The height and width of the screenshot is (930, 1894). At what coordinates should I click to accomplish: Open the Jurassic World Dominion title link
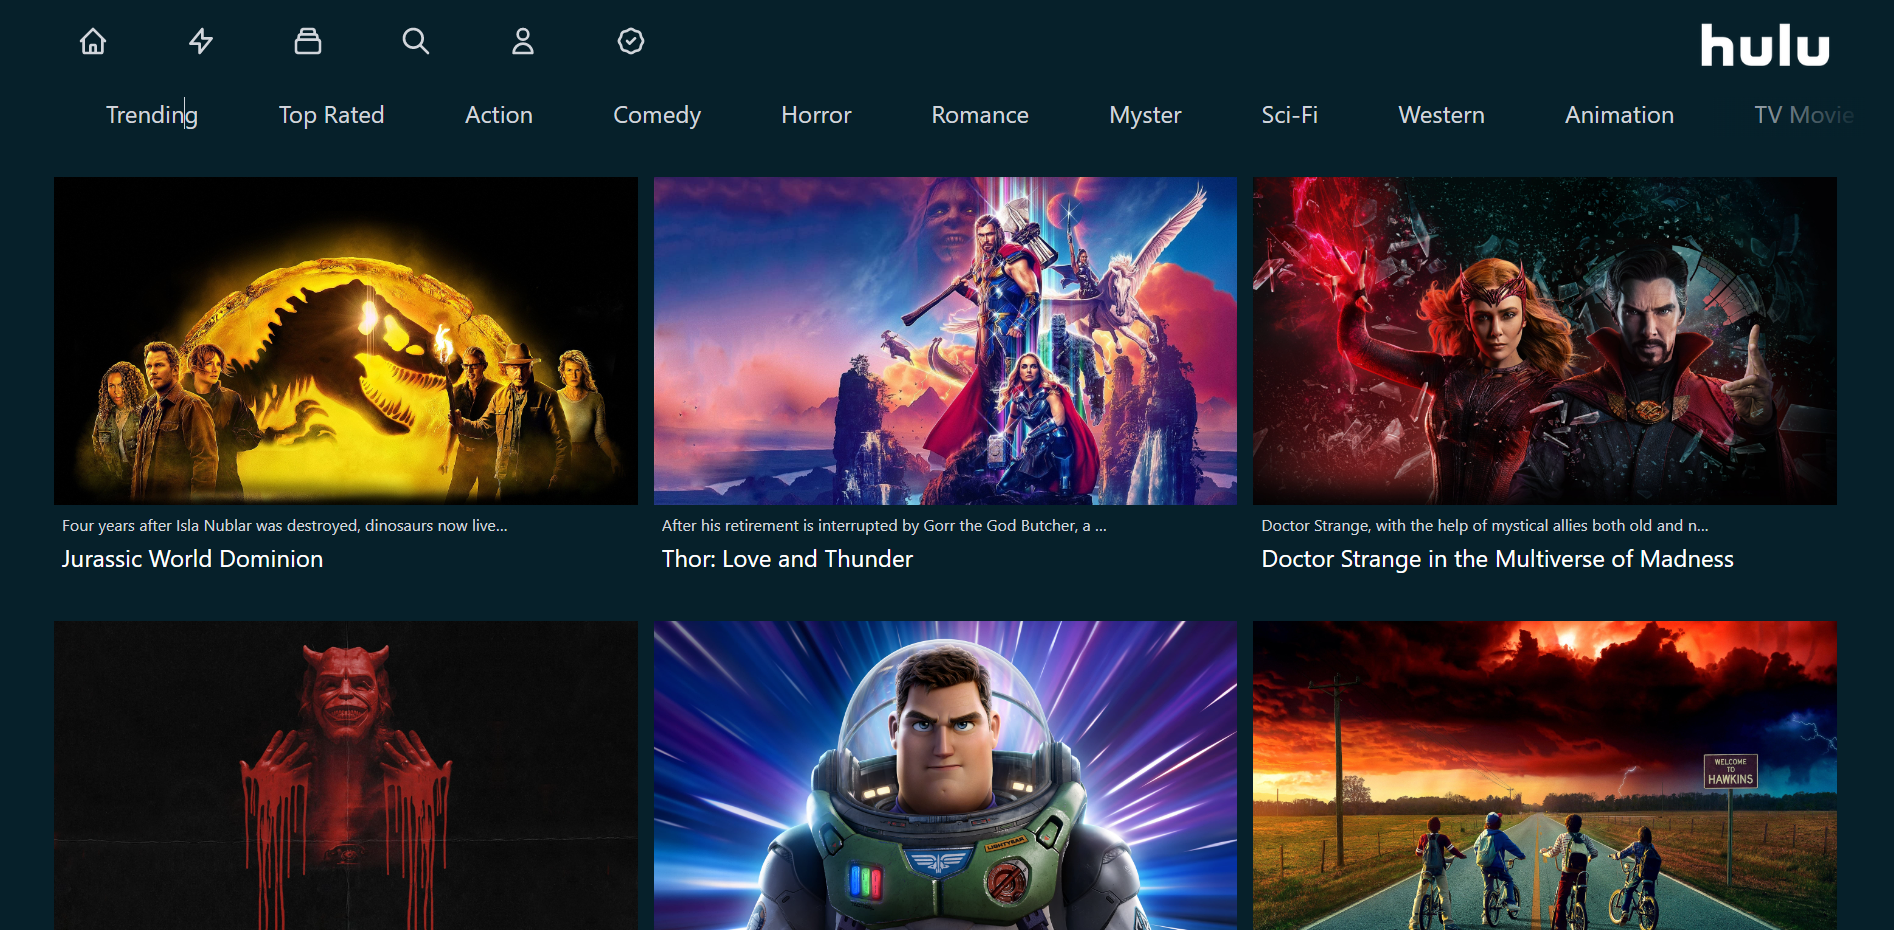tap(192, 559)
